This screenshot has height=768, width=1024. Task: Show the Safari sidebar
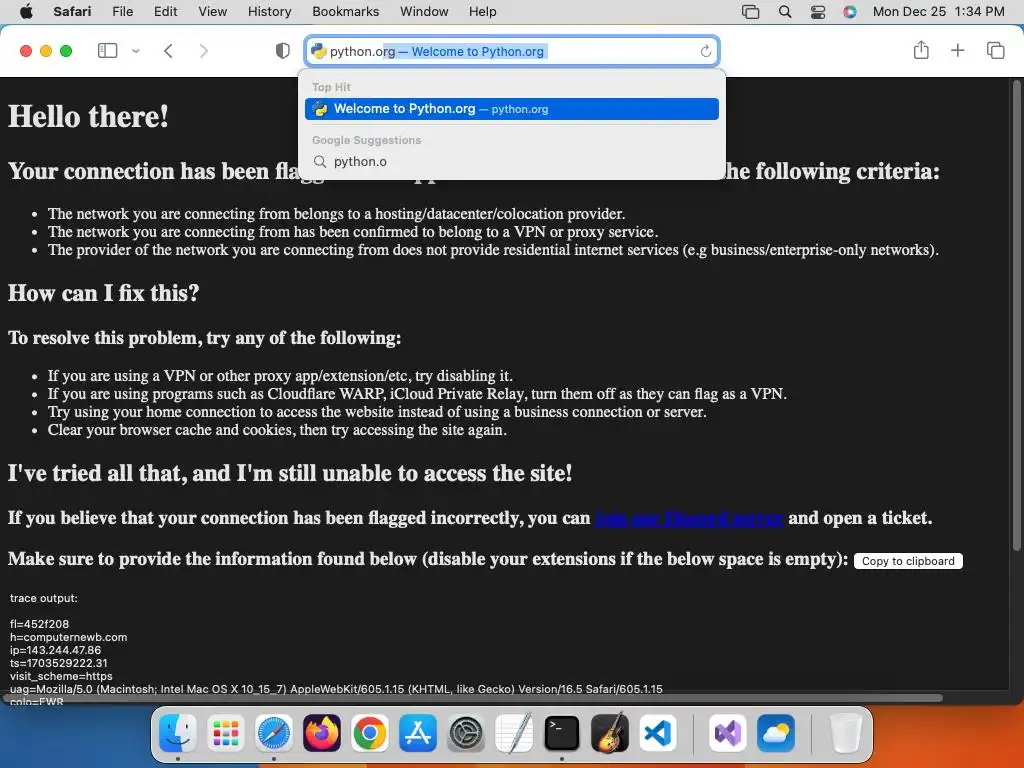(x=108, y=50)
